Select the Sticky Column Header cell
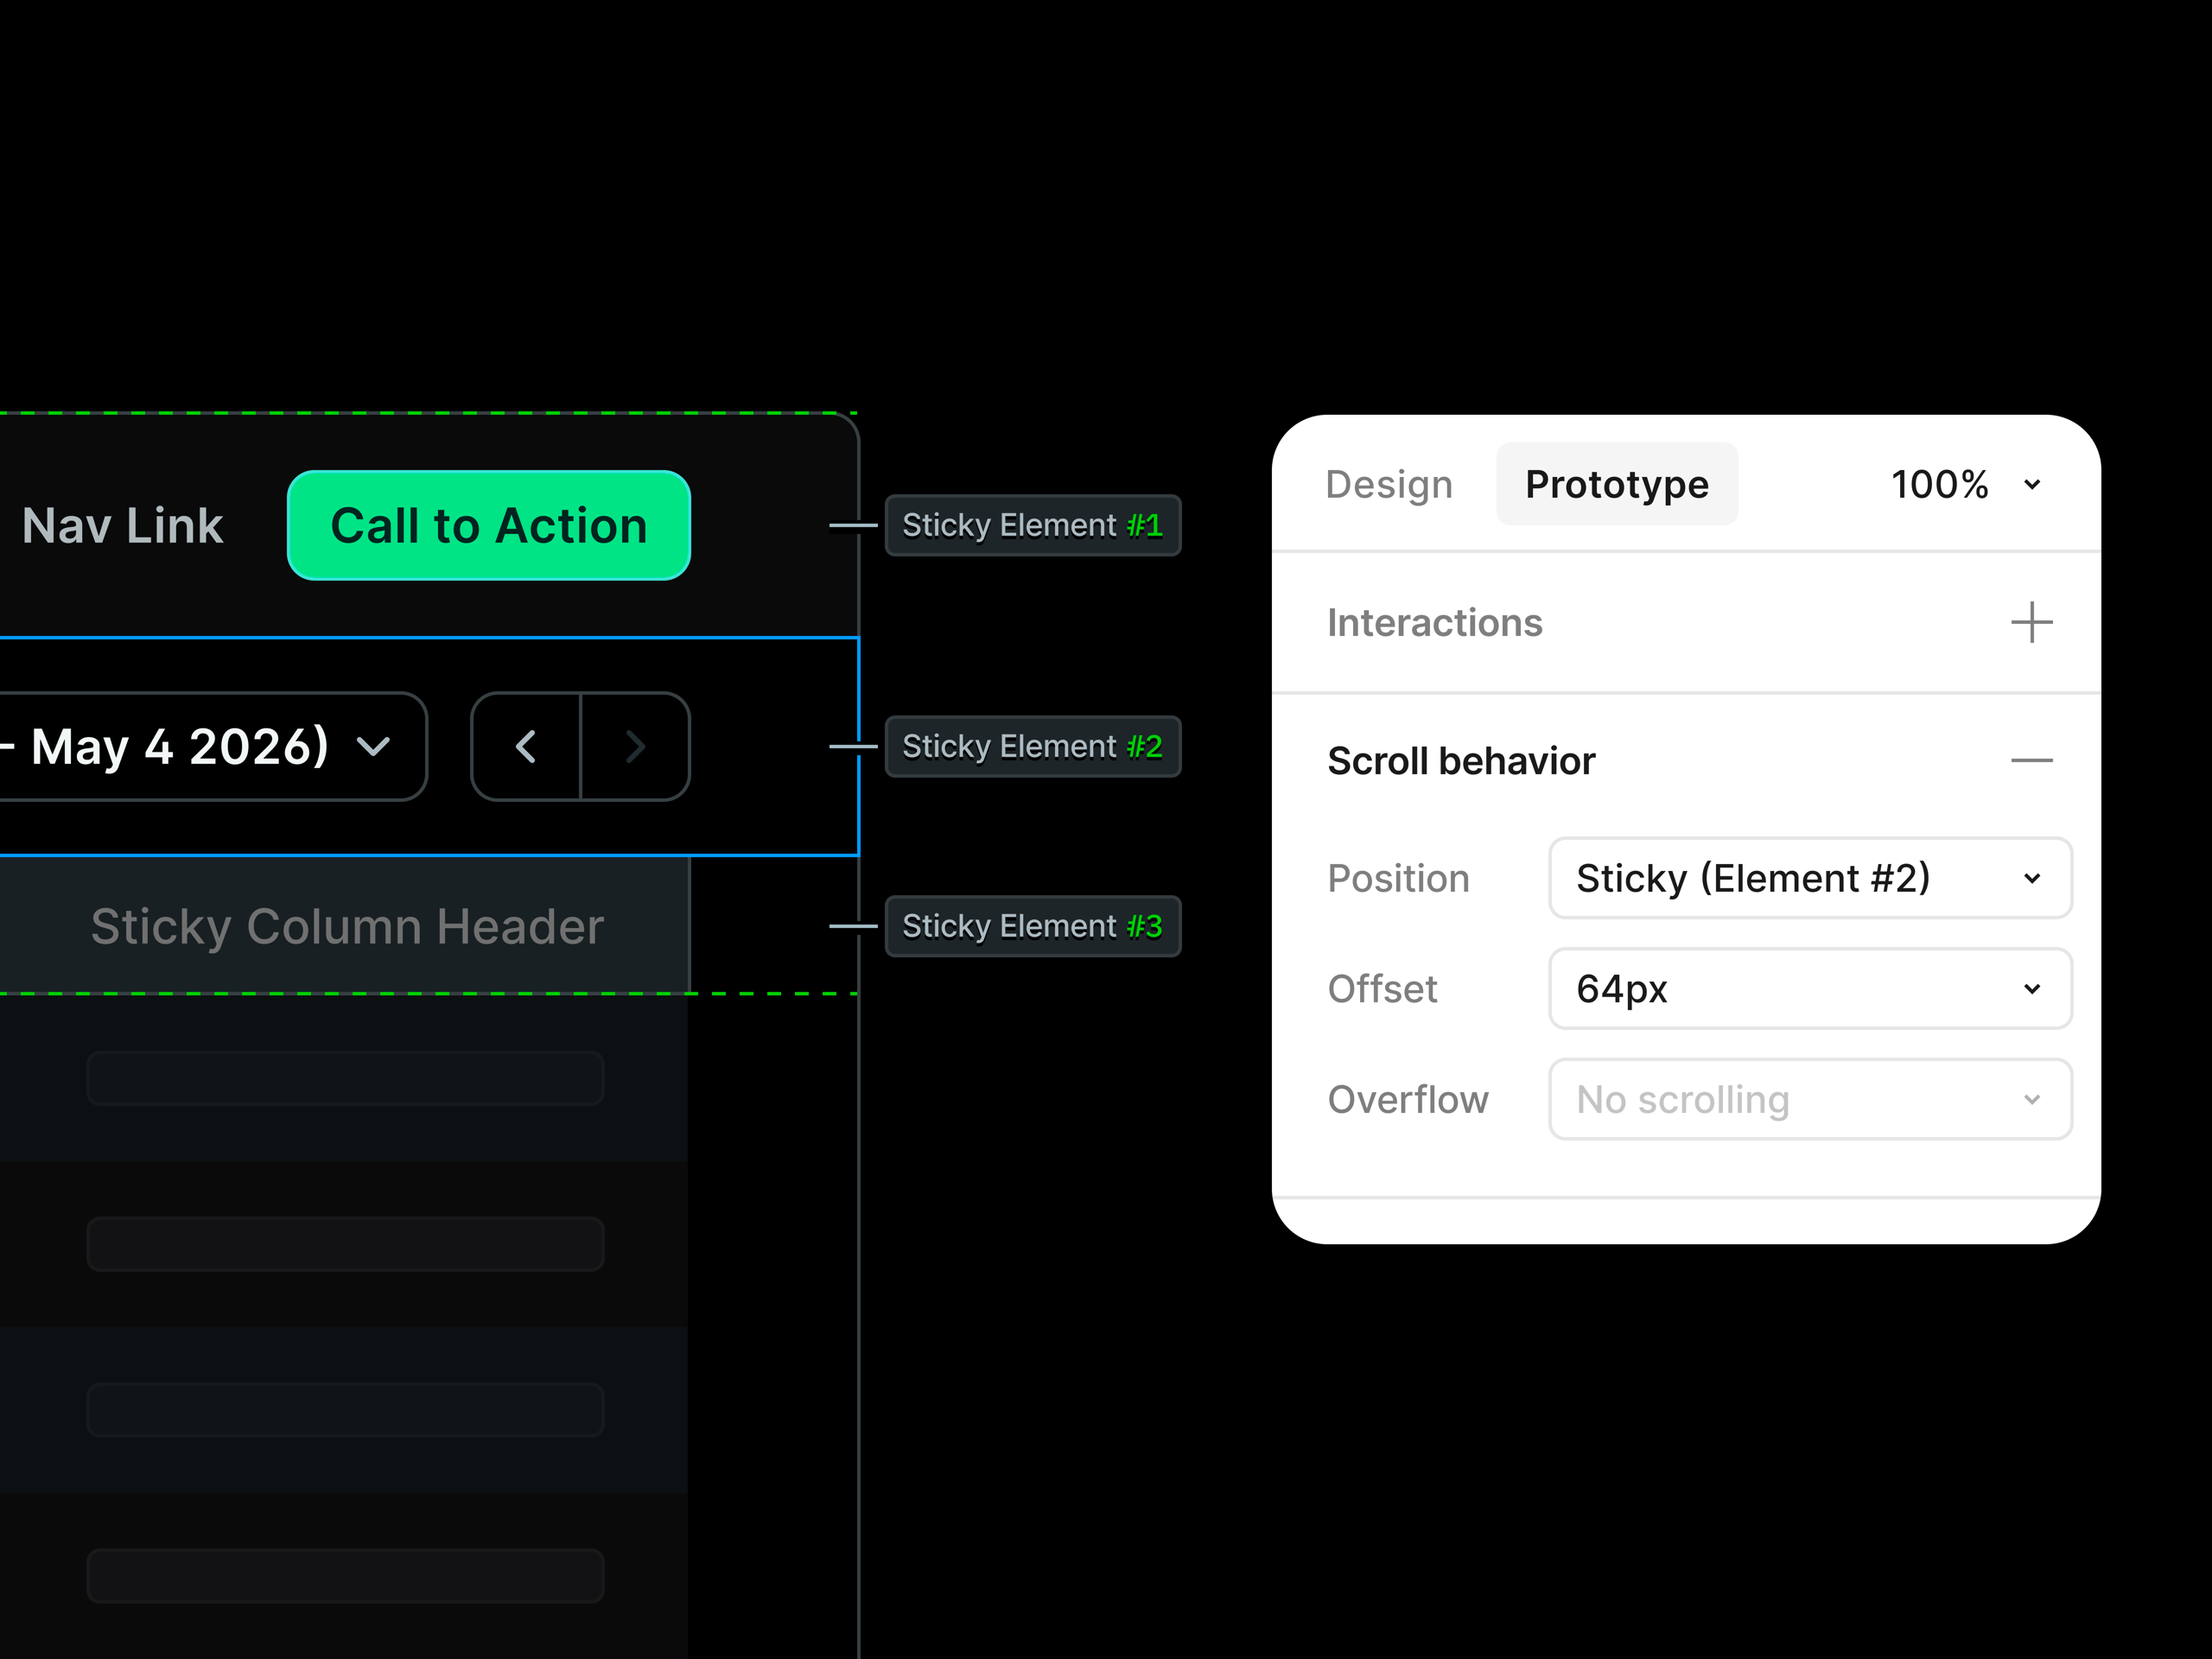2212x1659 pixels. [344, 926]
